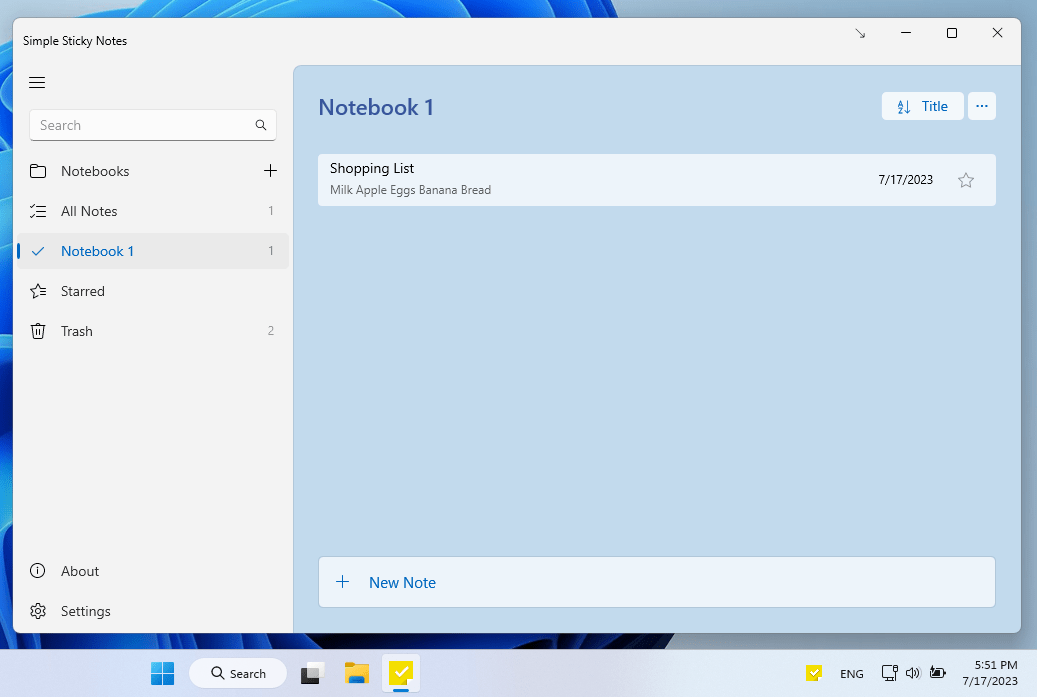Select All Notes in sidebar
The image size is (1037, 697).
(89, 211)
